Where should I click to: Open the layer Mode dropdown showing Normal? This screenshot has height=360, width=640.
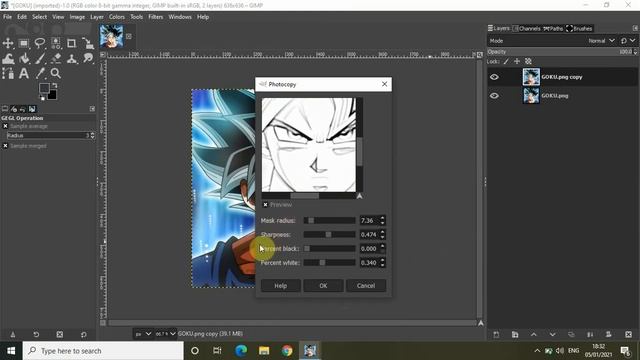(601, 41)
